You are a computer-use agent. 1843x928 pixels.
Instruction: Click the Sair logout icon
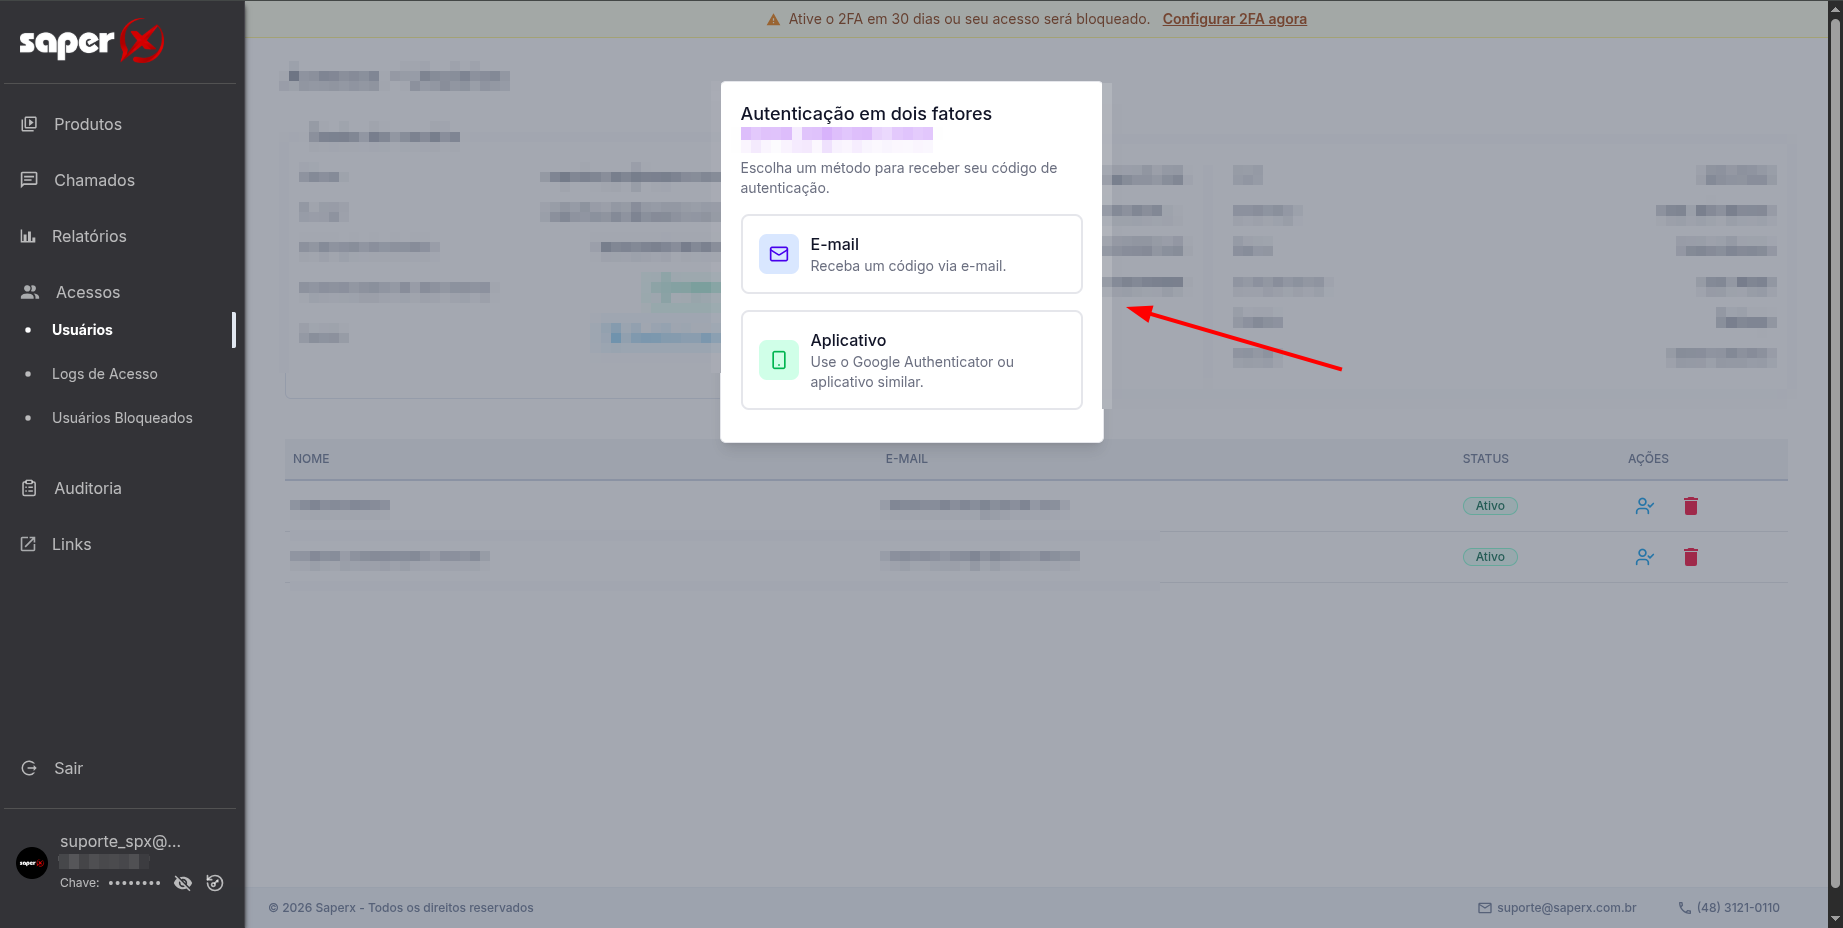[x=29, y=768]
